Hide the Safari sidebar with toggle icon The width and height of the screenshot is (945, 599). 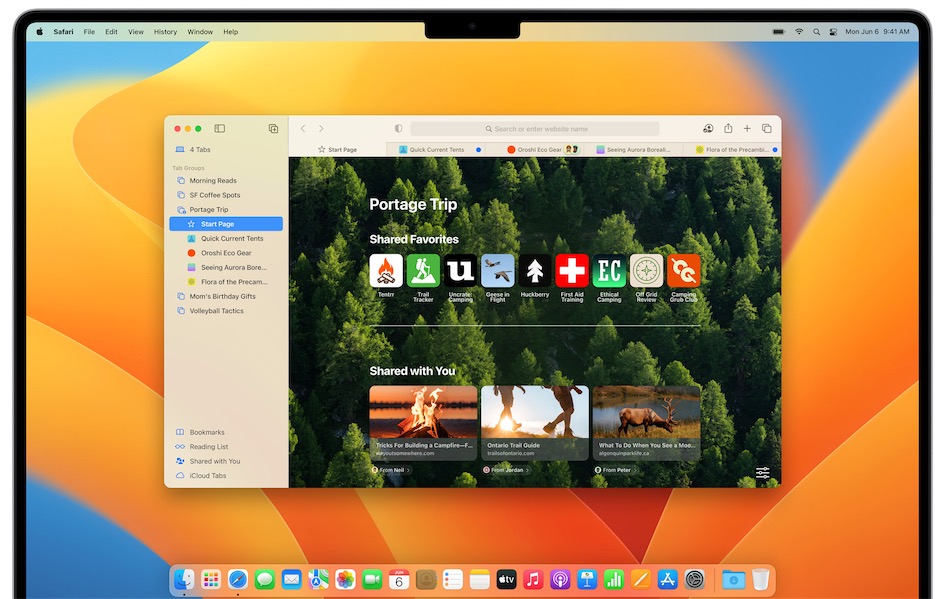[x=219, y=128]
